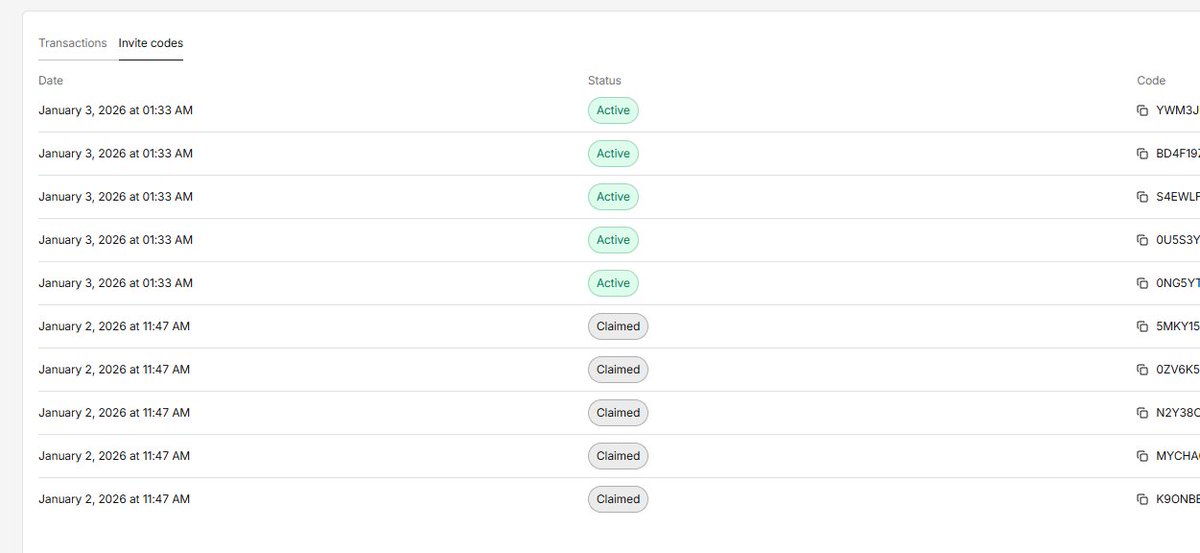The image size is (1200, 553).
Task: Click the Claimed badge for code K9ONB
Action: [618, 499]
